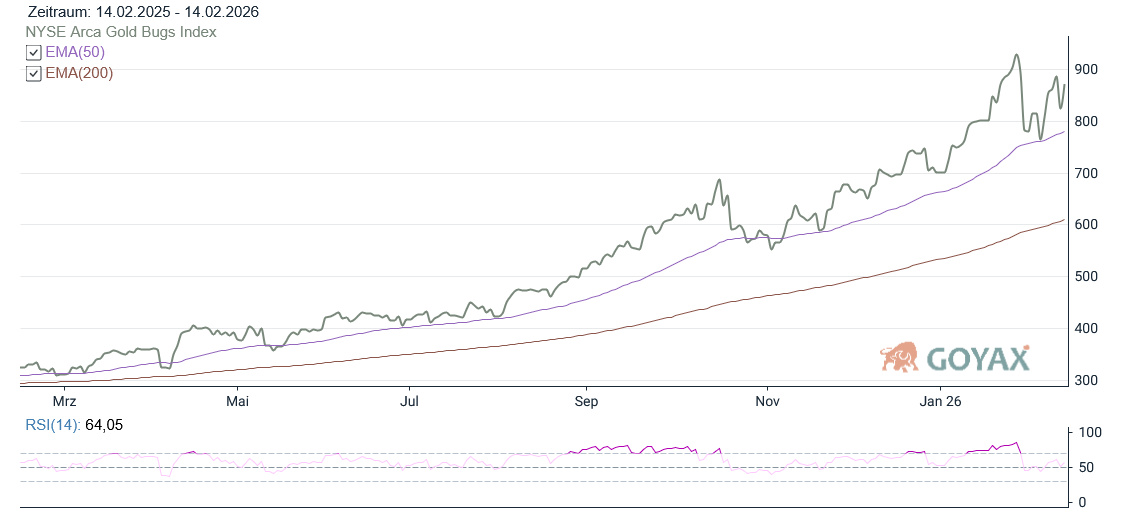This screenshot has height=513, width=1140.
Task: Uncheck the EMA(50) checkbox
Action: [34, 53]
